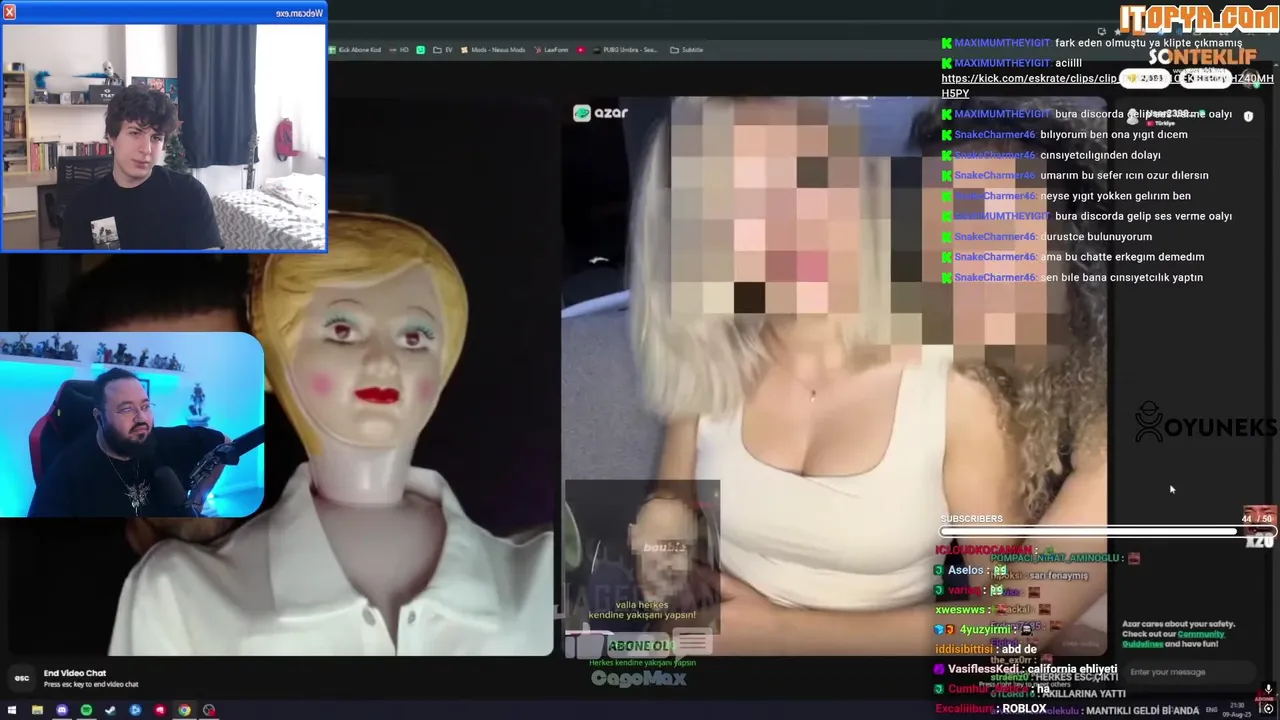Viewport: 1280px width, 720px height.
Task: Open File Explorer from the taskbar
Action: tap(37, 710)
